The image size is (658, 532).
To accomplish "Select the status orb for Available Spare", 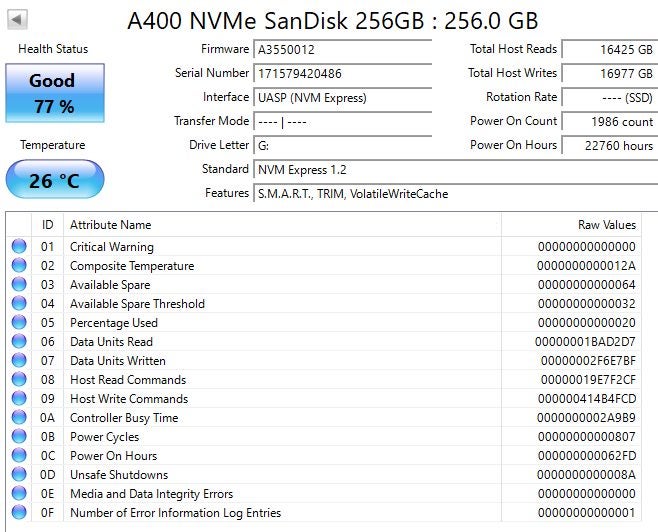I will click(x=19, y=284).
